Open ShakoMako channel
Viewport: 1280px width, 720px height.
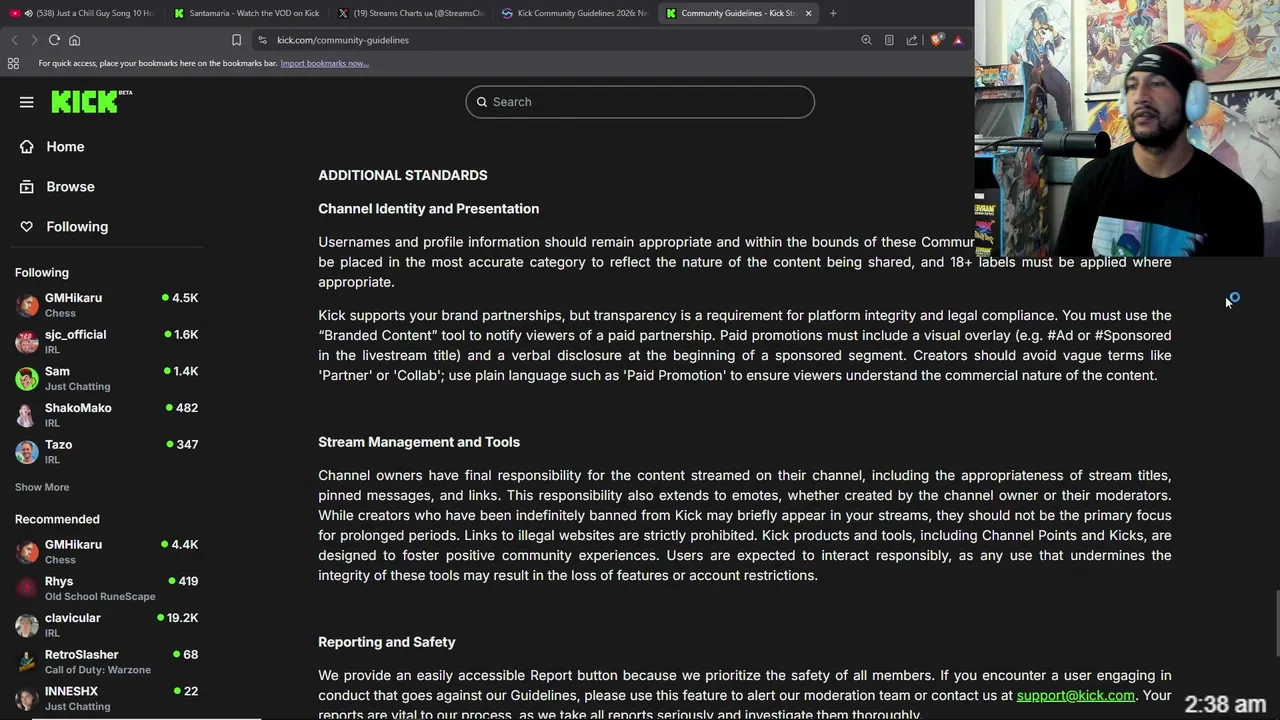click(107, 415)
